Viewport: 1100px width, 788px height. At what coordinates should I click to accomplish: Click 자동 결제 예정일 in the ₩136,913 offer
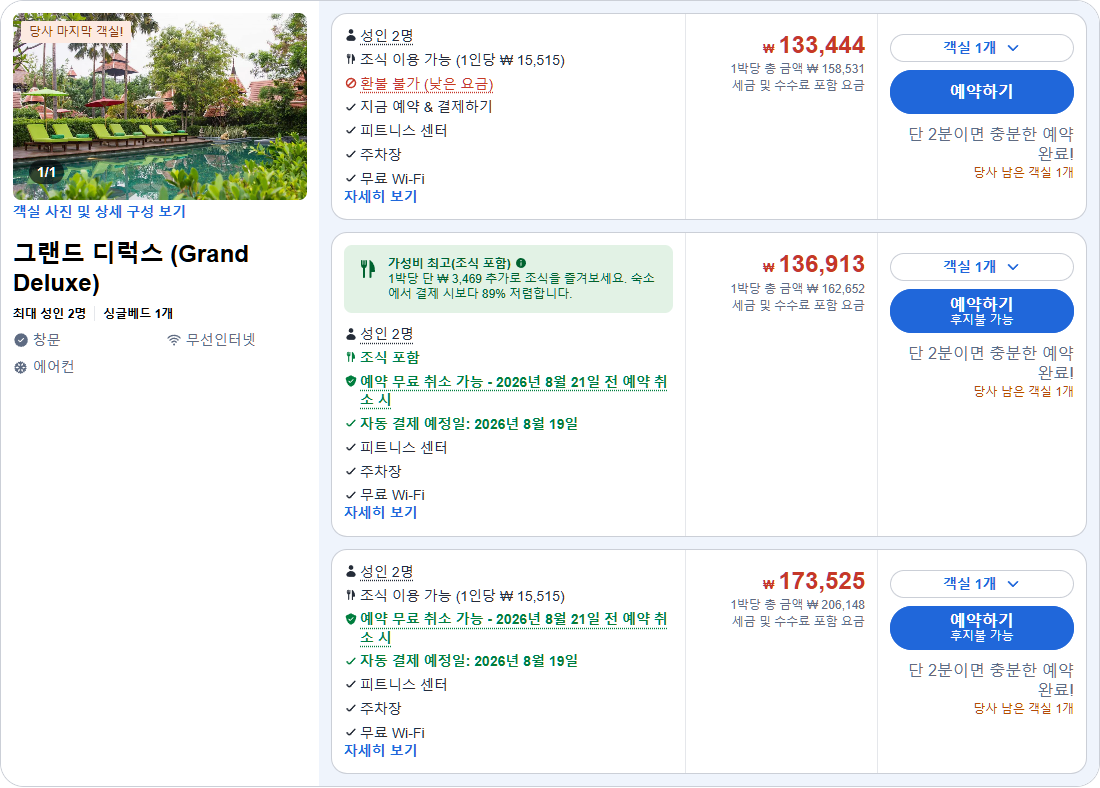[x=469, y=424]
